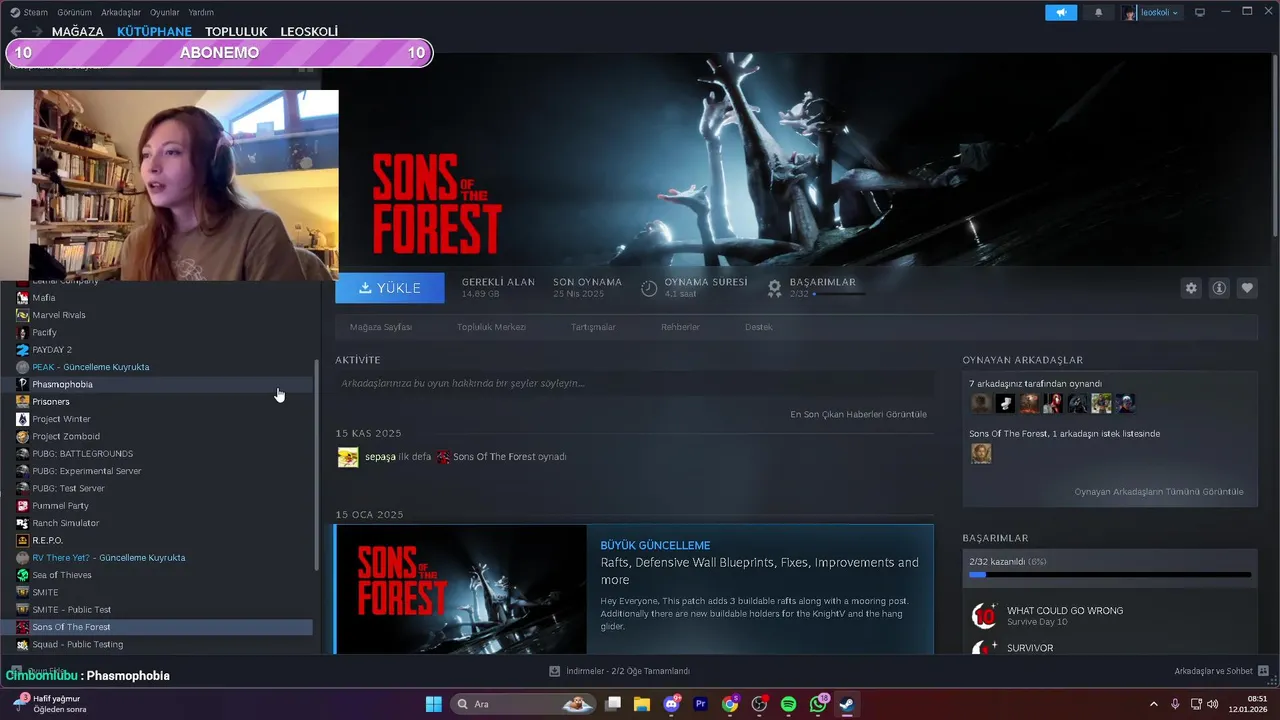Open the game info icon
1280x720 pixels.
[1219, 288]
